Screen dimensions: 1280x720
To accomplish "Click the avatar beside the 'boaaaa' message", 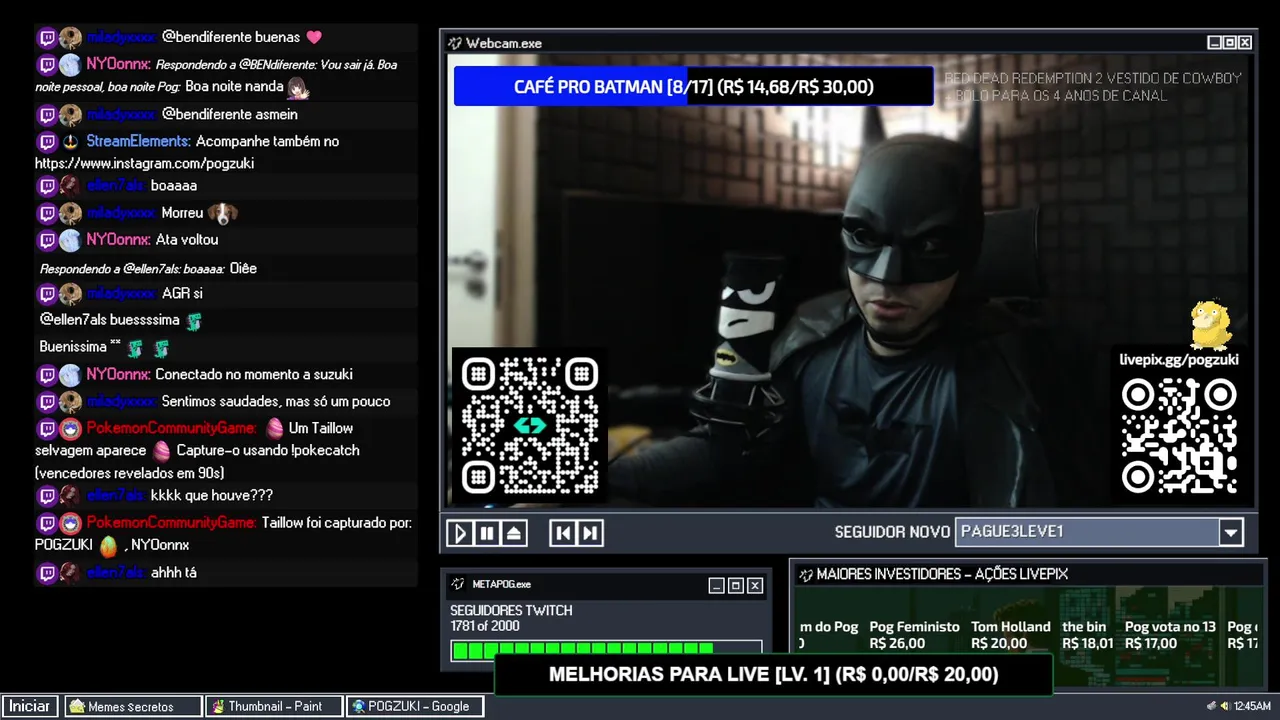I will tap(70, 186).
